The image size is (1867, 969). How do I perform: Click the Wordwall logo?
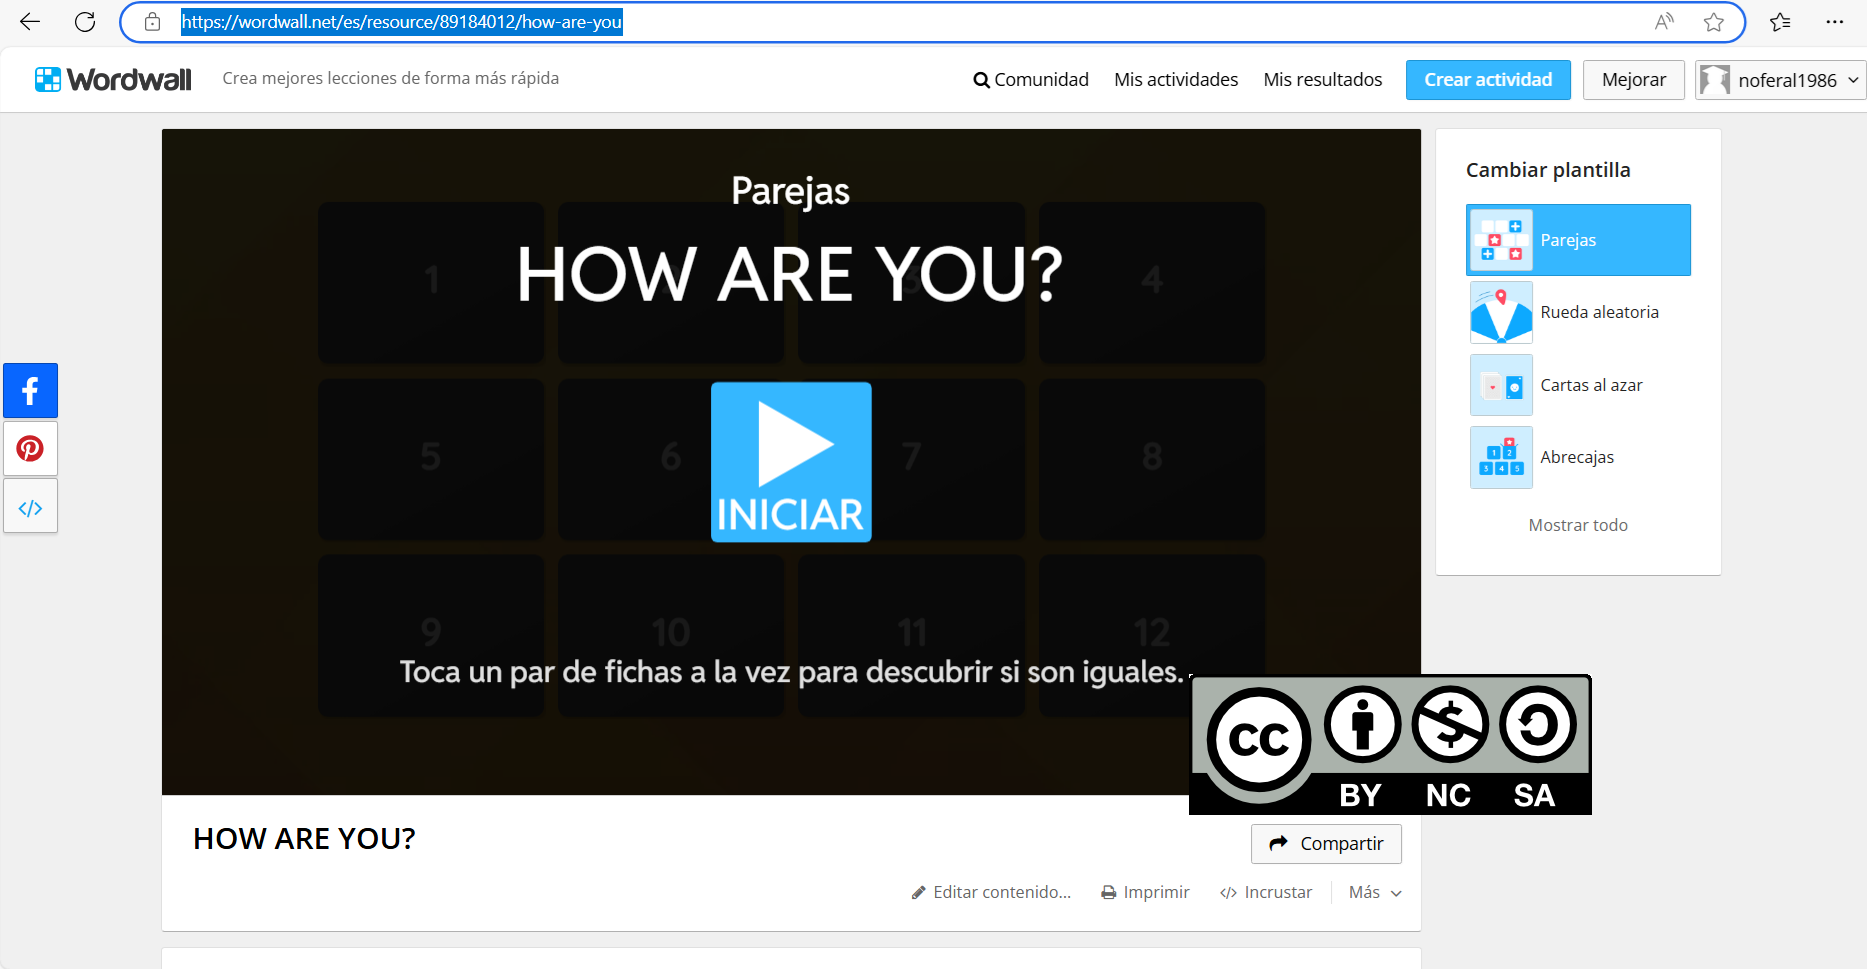(112, 78)
